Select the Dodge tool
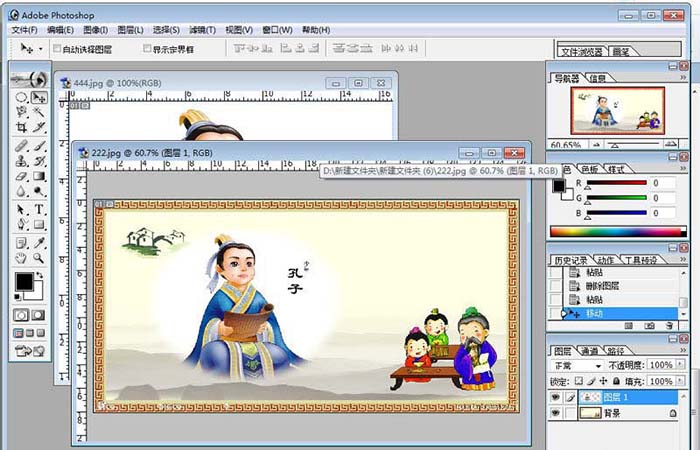Image resolution: width=700 pixels, height=450 pixels. 39,192
